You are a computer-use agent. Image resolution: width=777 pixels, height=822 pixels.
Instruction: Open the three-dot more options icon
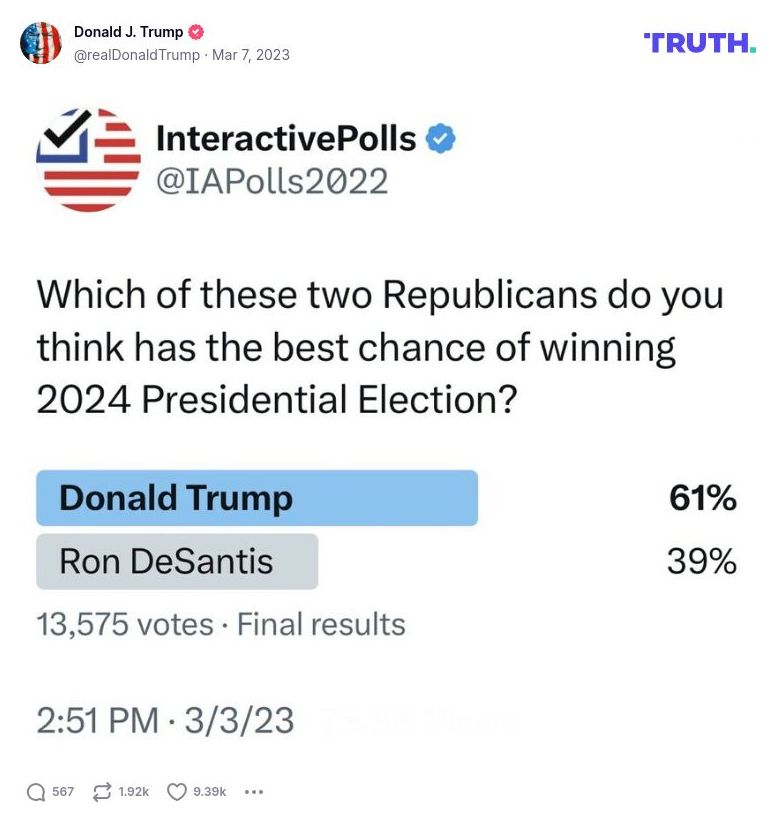[x=254, y=791]
